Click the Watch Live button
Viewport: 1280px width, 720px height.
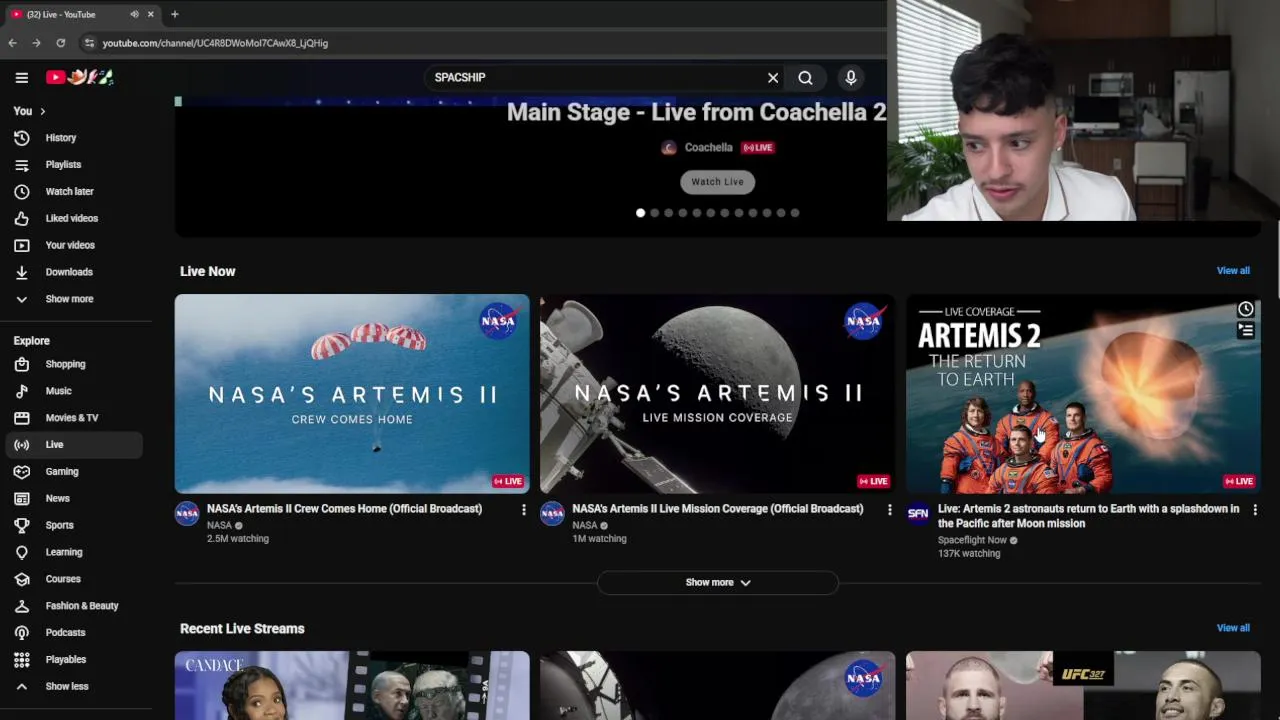pos(718,182)
